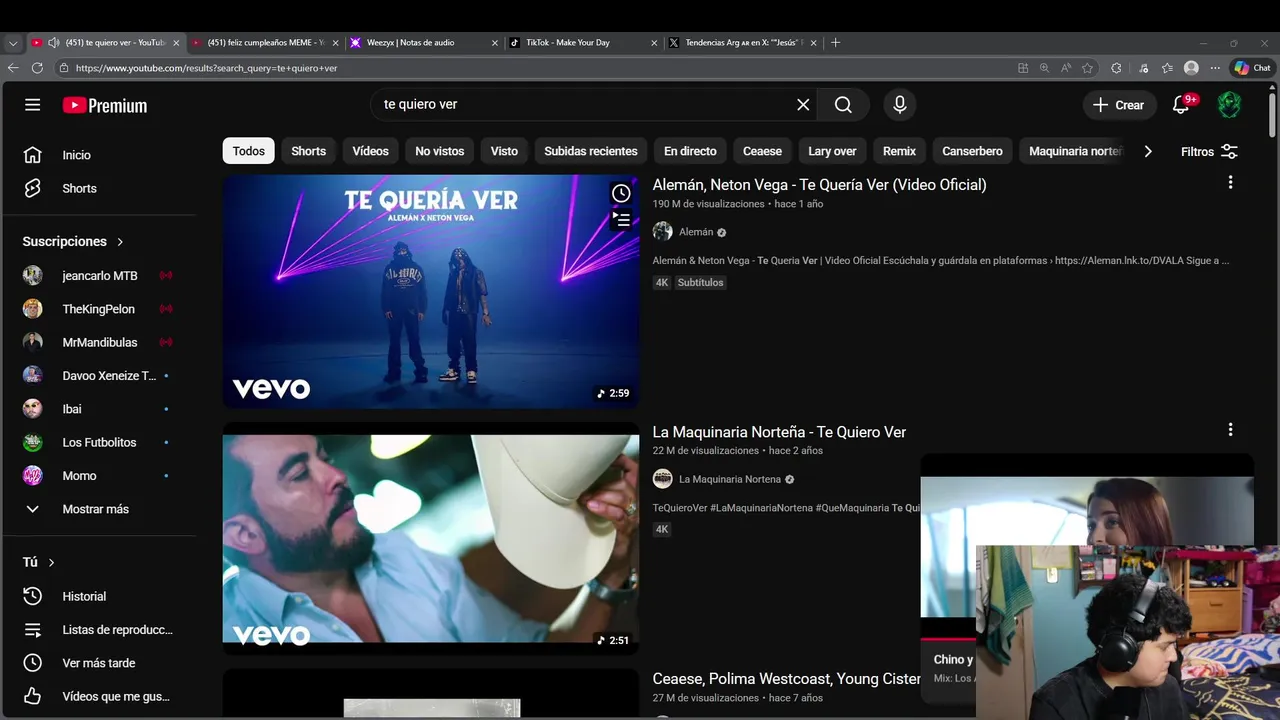
Task: Open jeancarlo MTB subscription
Action: click(x=100, y=275)
